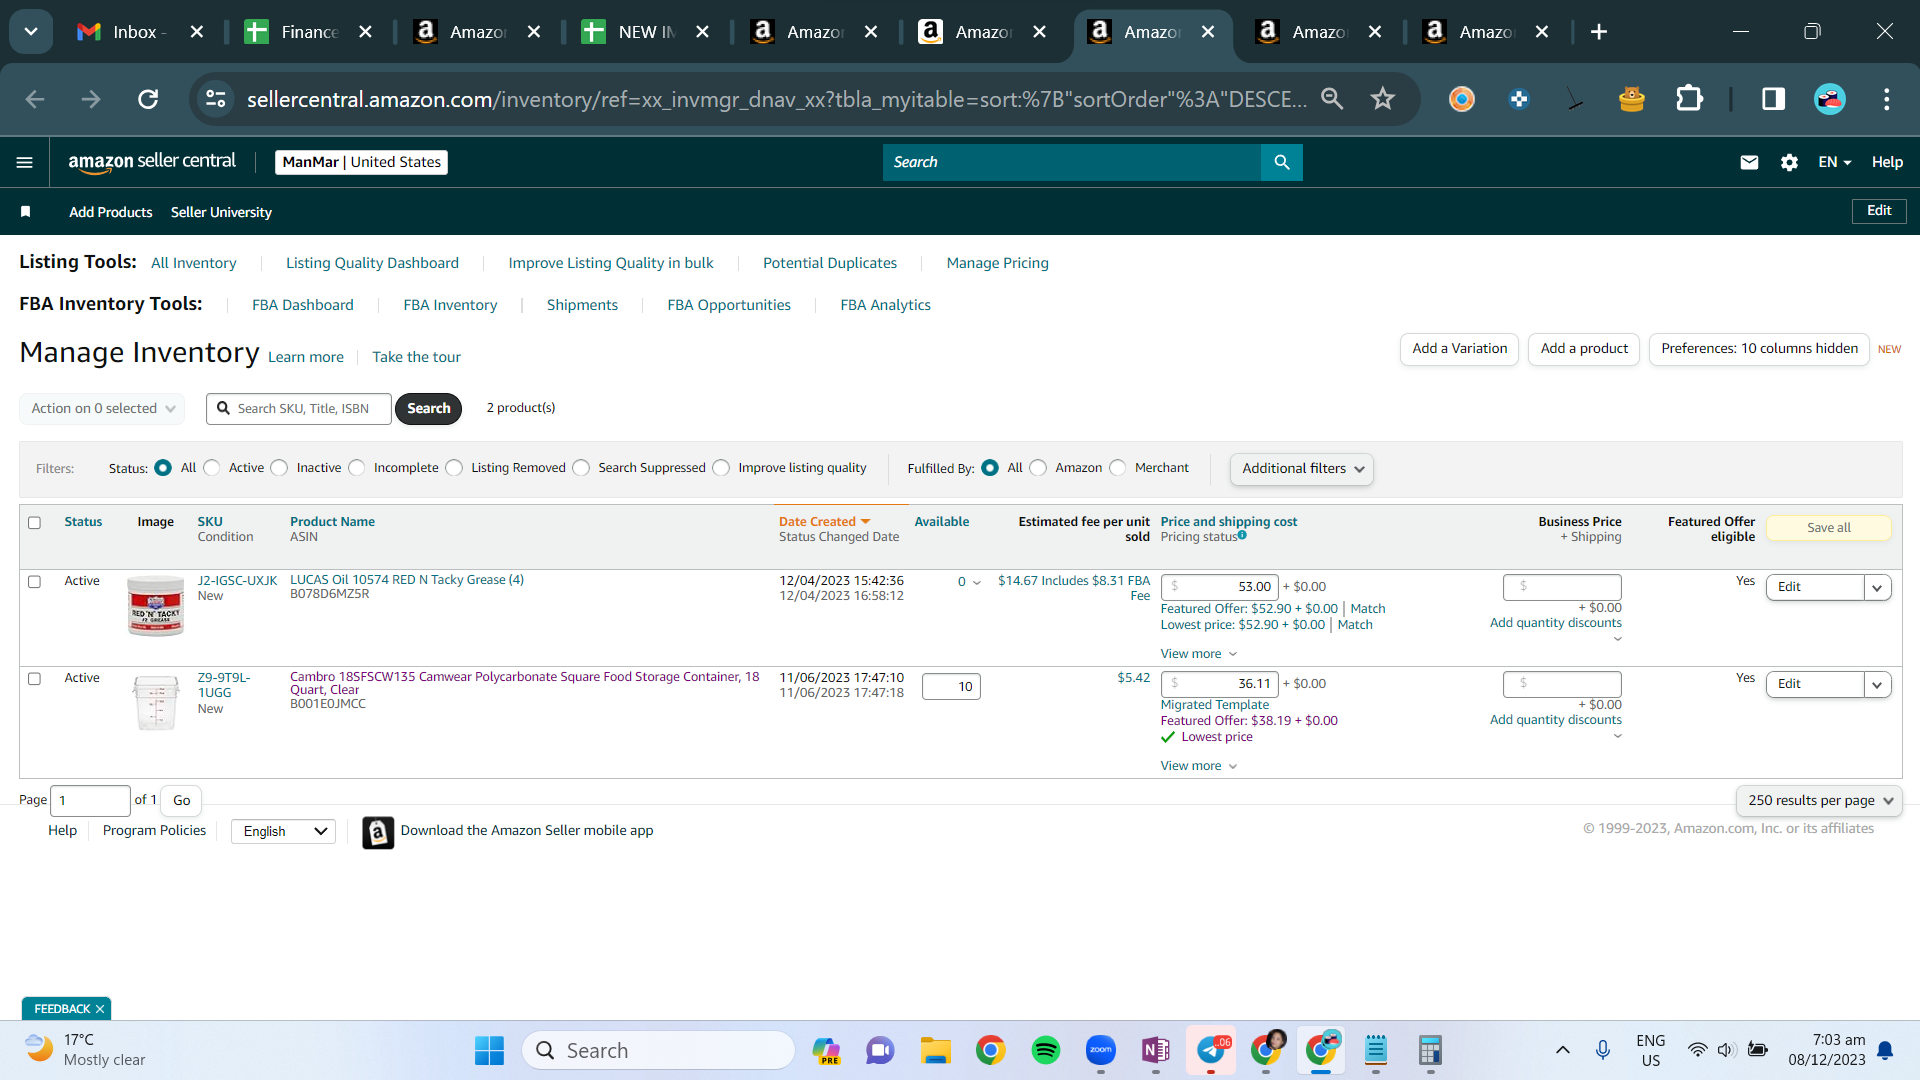Bookmark this page with the star icon

[x=1383, y=99]
